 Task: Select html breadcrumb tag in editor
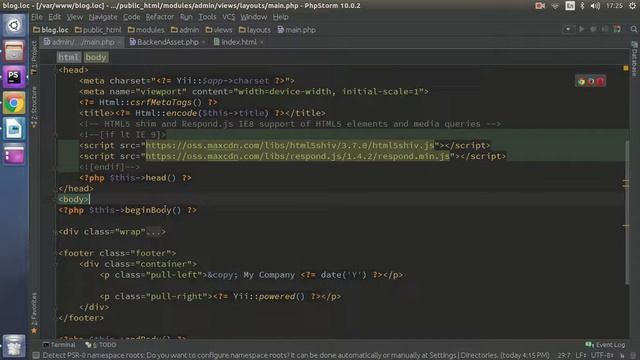[x=68, y=58]
